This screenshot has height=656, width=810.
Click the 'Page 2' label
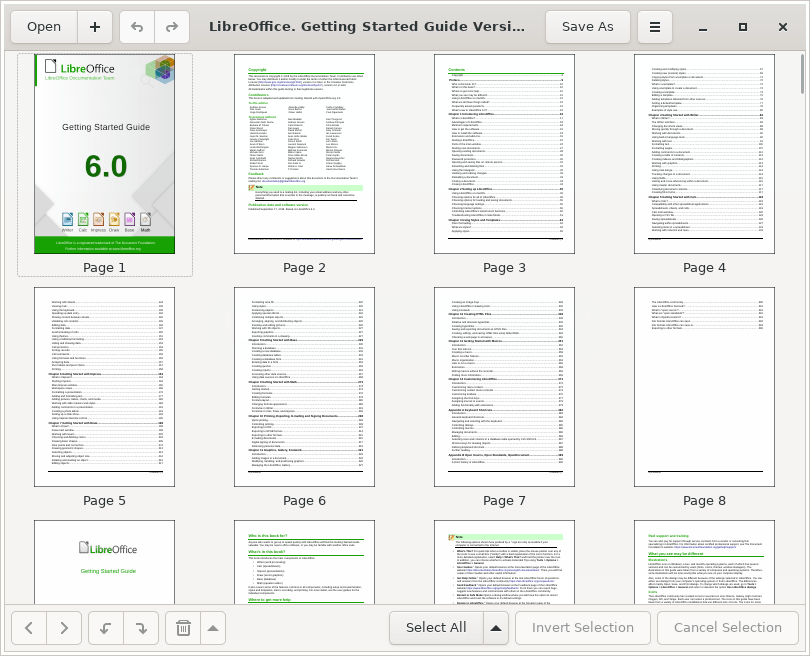[304, 268]
